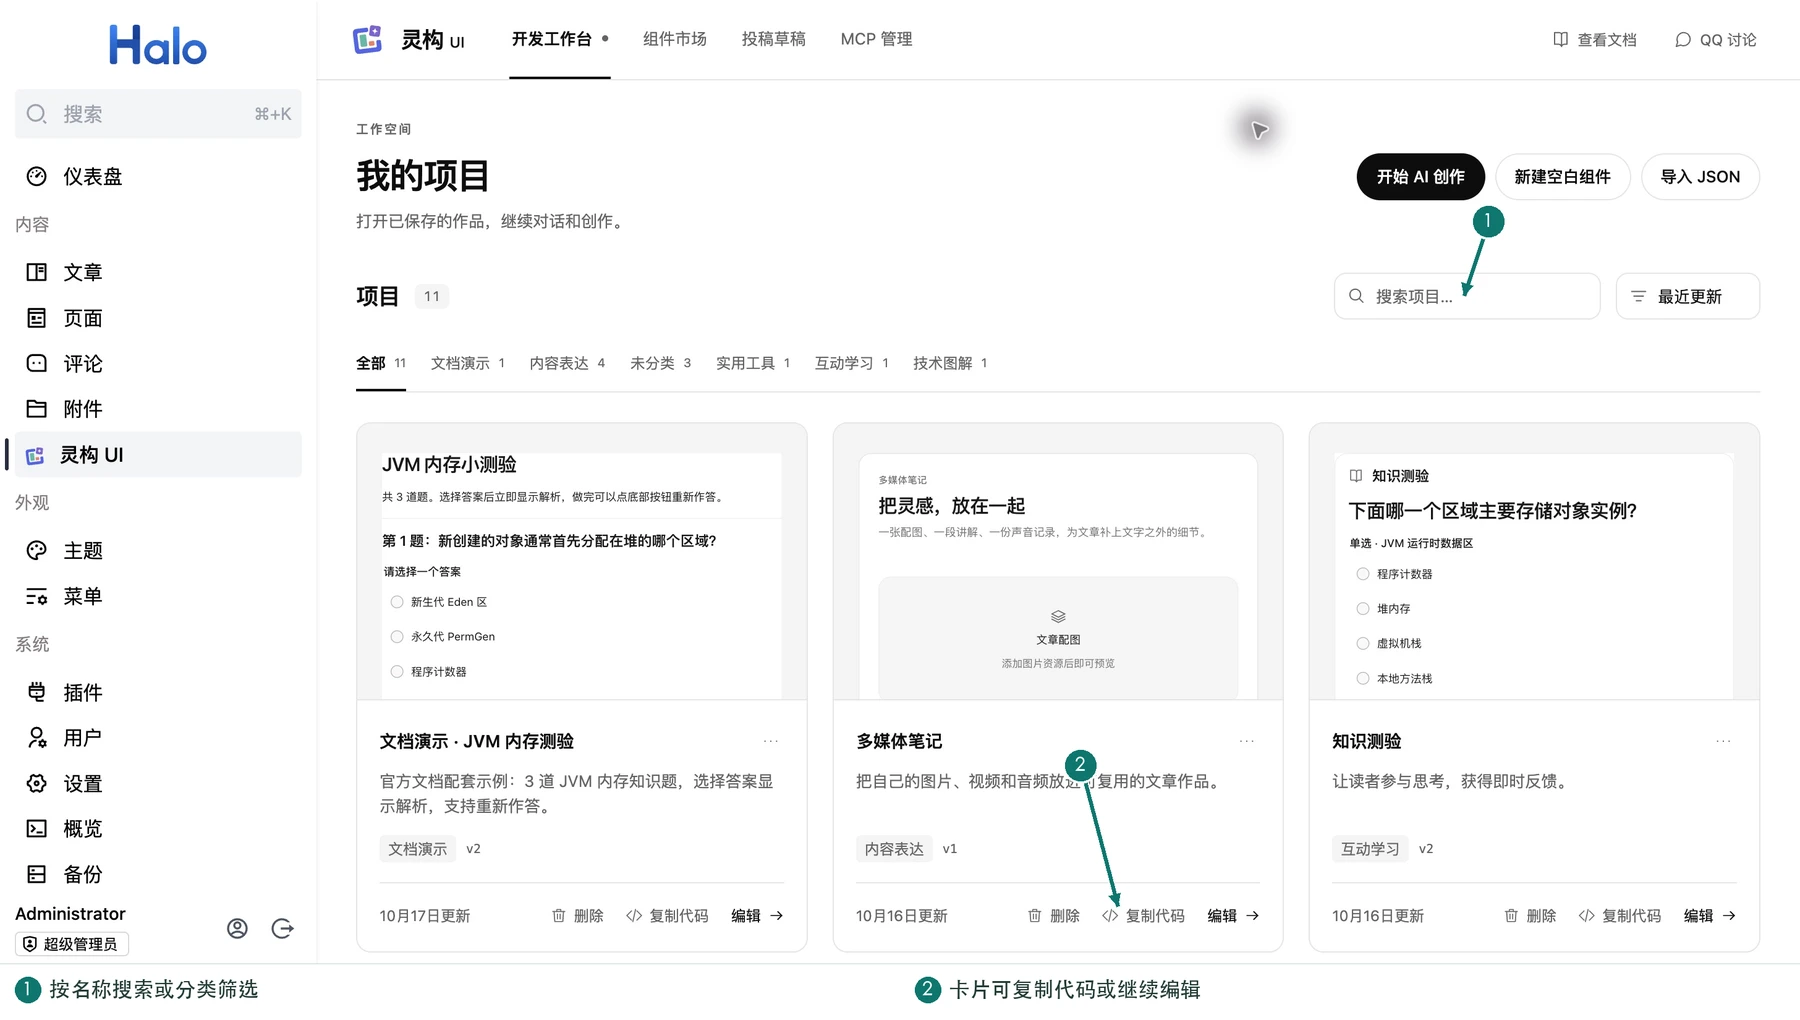Switch to the 投稿草稿 tab
Screen dimensions: 1800x1020
[x=773, y=39]
